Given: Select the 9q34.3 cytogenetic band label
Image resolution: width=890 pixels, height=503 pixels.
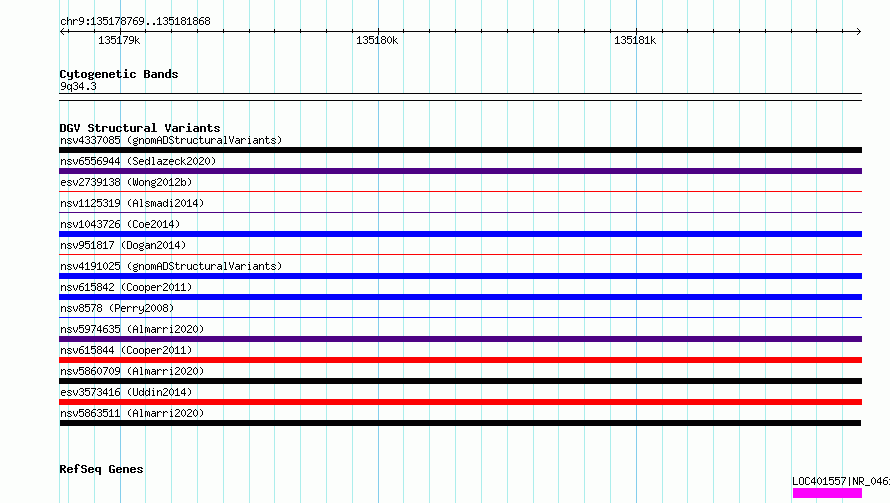Looking at the screenshot, I should click(x=78, y=86).
